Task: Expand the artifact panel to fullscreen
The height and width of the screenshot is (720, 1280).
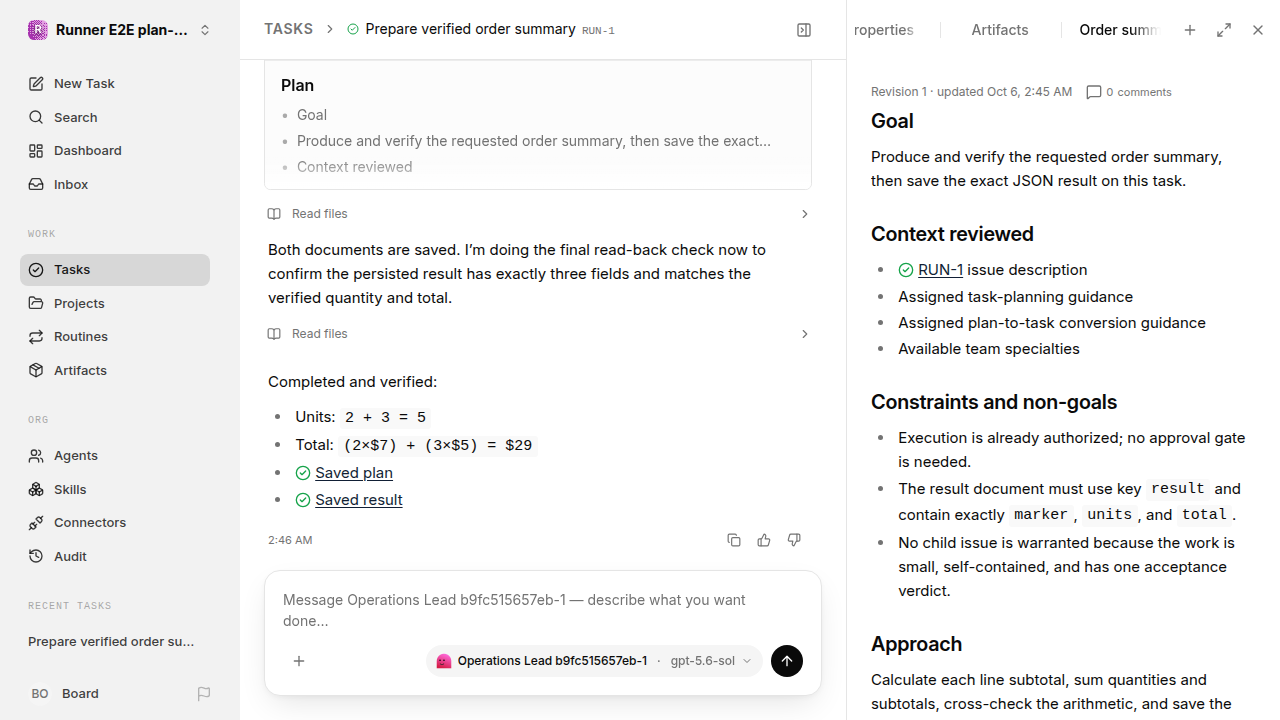Action: pyautogui.click(x=1224, y=30)
